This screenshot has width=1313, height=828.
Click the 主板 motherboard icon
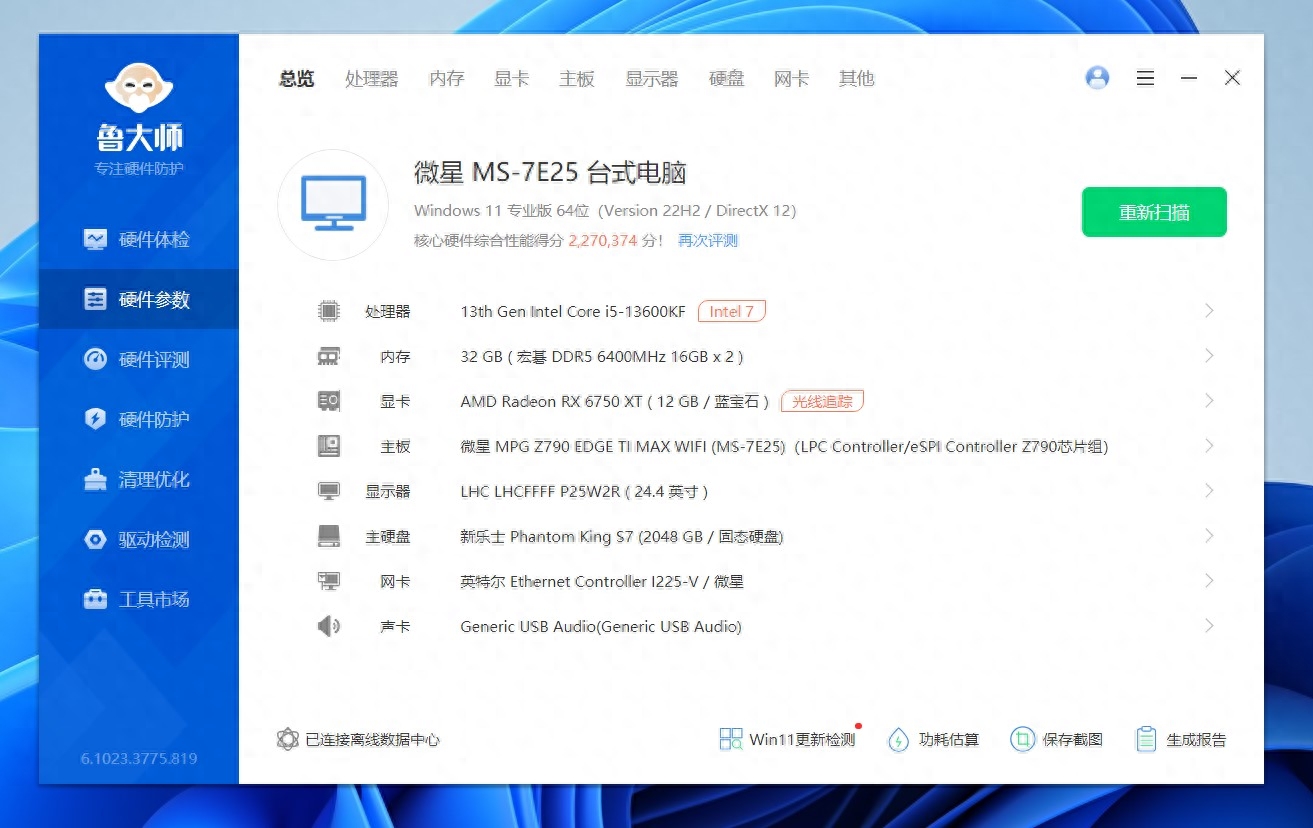click(328, 446)
